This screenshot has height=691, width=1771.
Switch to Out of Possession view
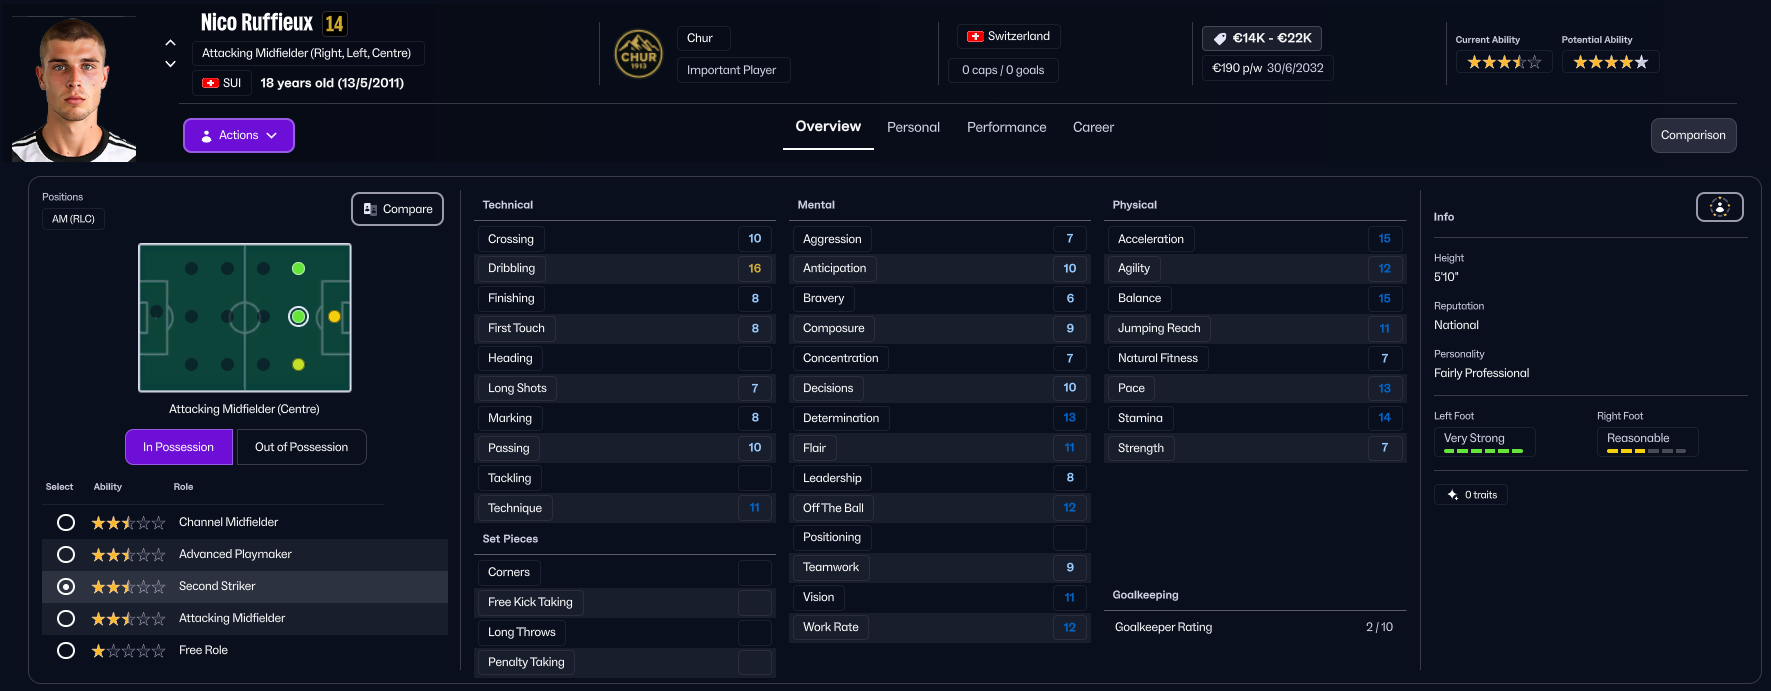coord(302,447)
